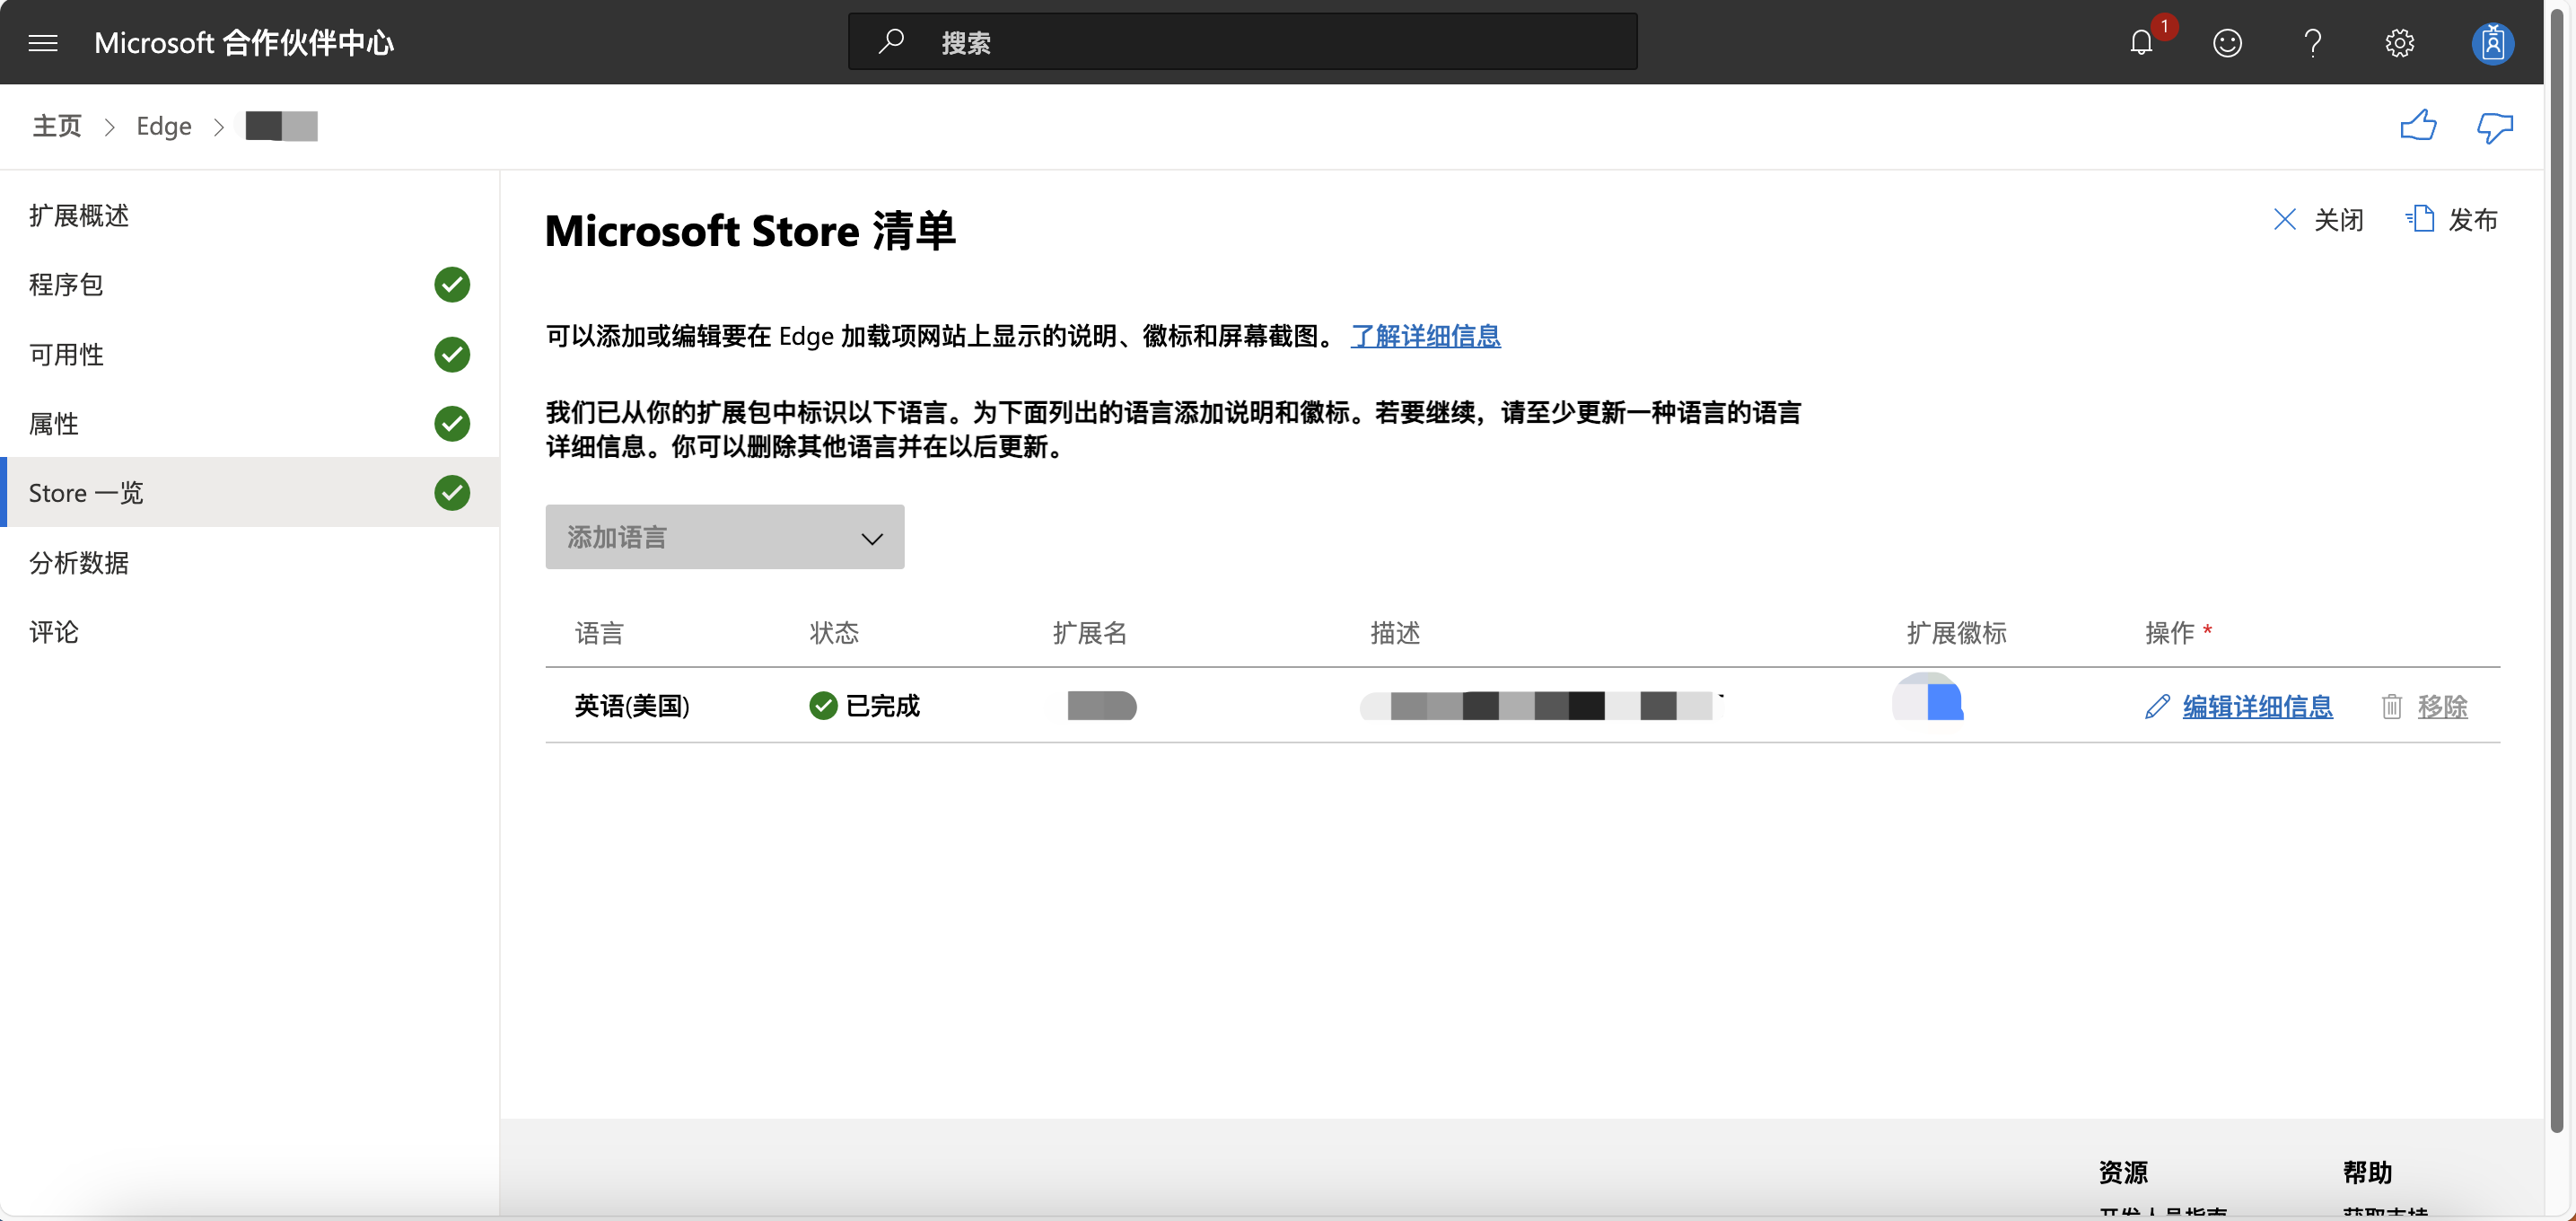Image resolution: width=2576 pixels, height=1221 pixels.
Task: Click the Store 一览 green check icon
Action: [452, 492]
